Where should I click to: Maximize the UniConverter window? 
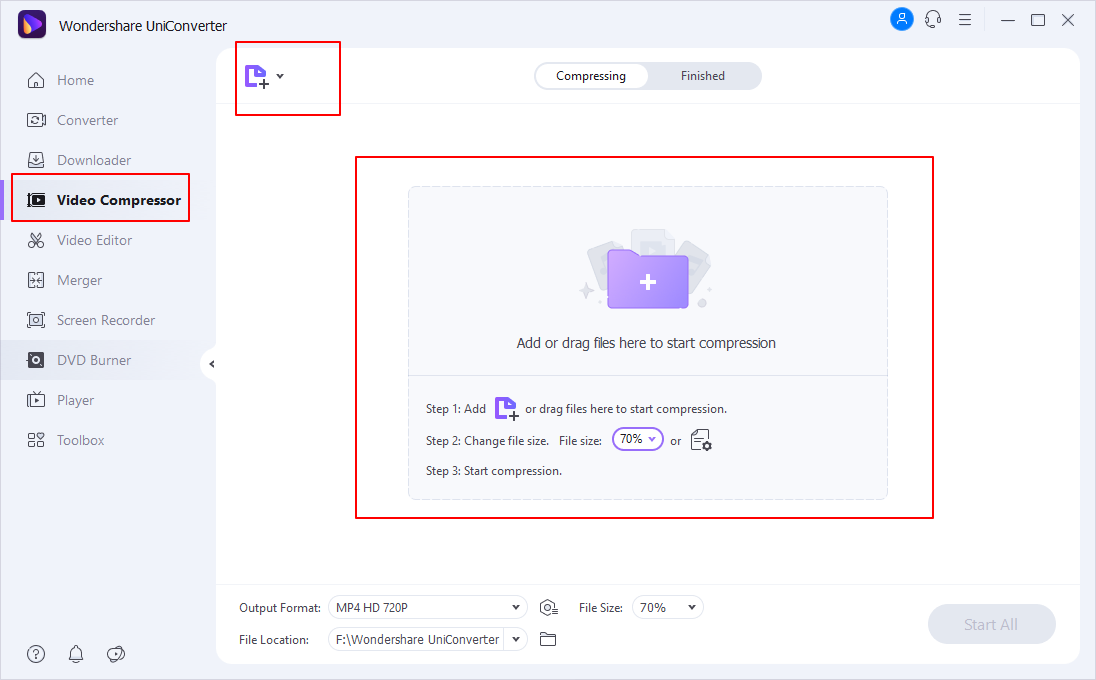[1038, 20]
